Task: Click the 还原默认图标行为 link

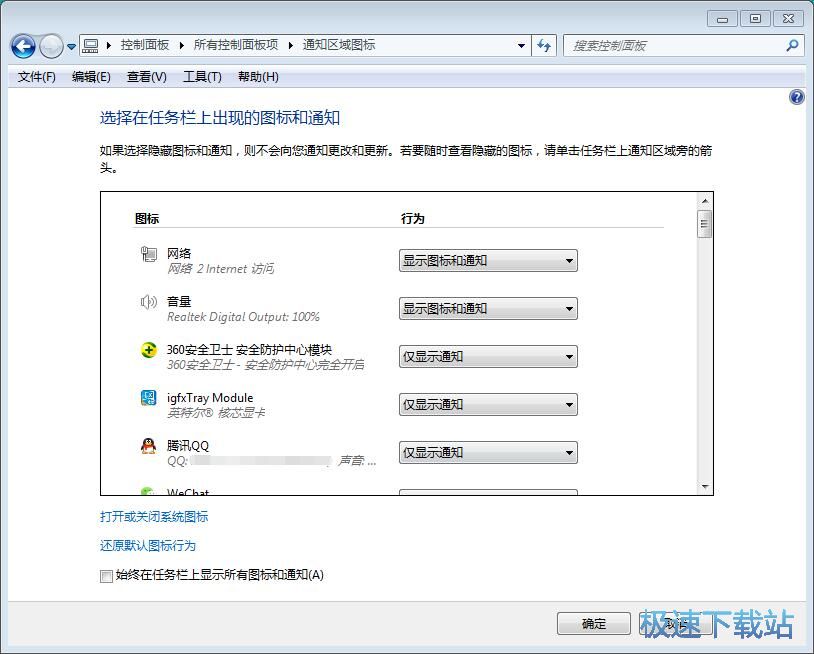Action: (148, 546)
